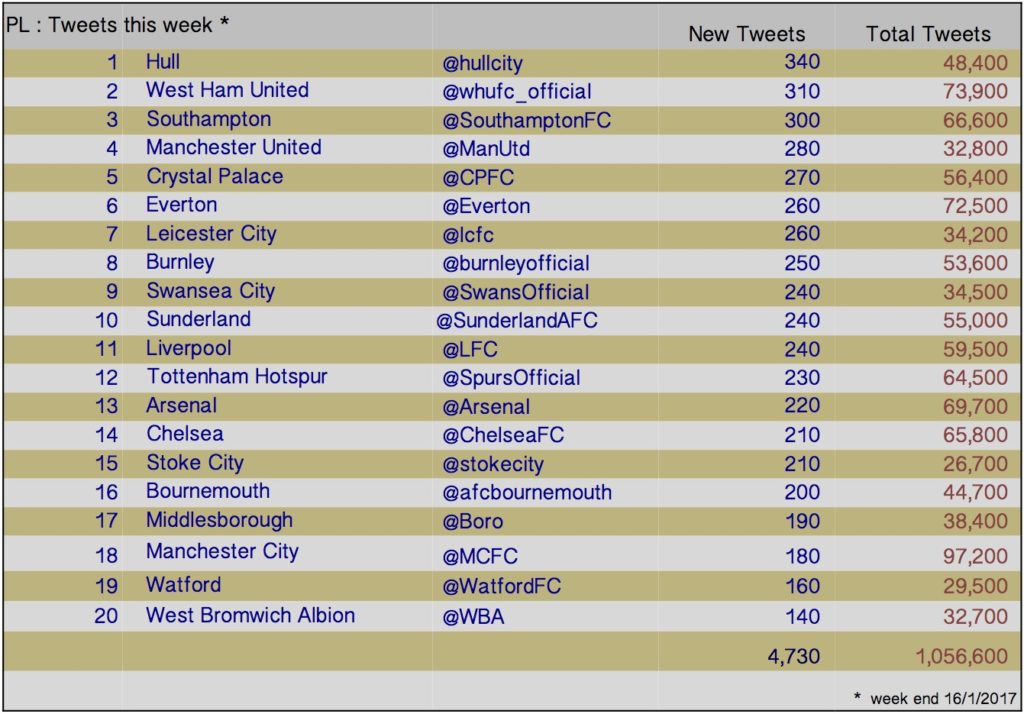The height and width of the screenshot is (714, 1024).
Task: Click the @ChelseaFC handle
Action: click(503, 434)
